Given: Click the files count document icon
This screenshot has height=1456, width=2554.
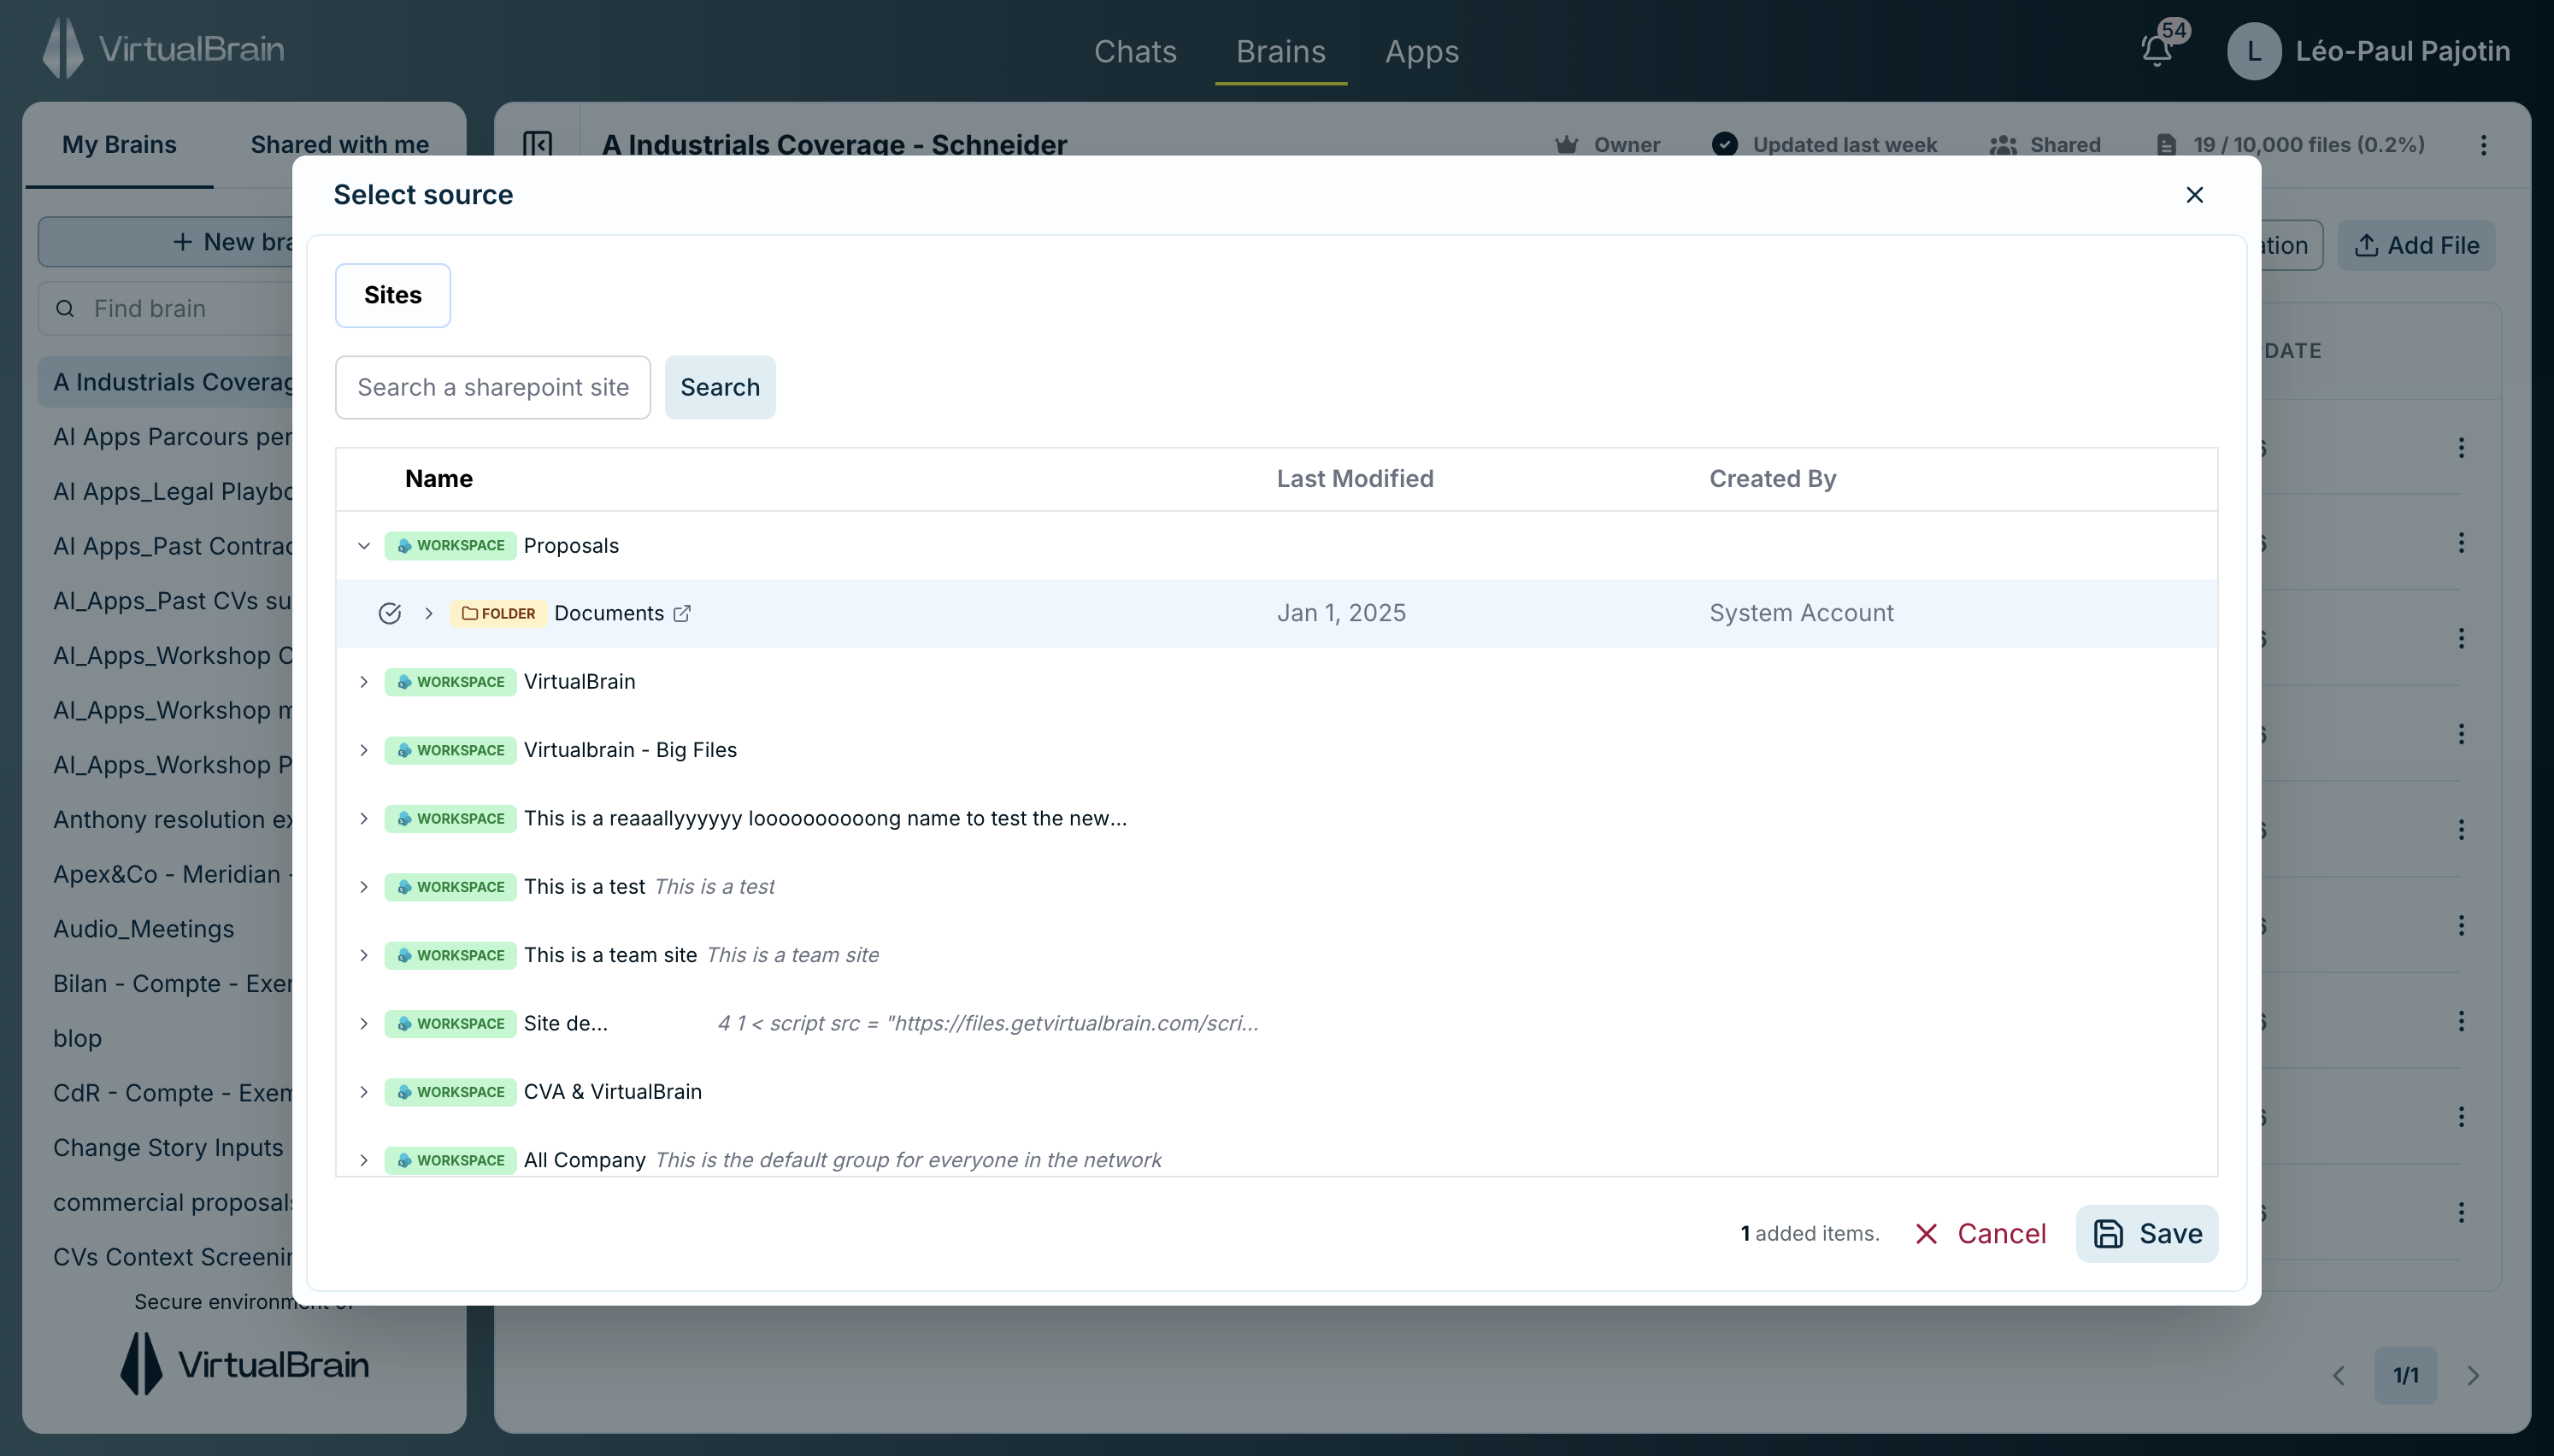Looking at the screenshot, I should pos(2166,145).
